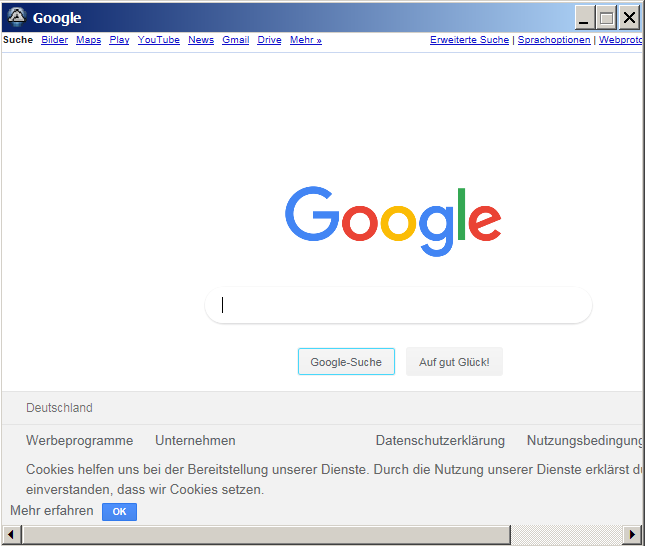Click the Google logo image
Image resolution: width=645 pixels, height=546 pixels.
[x=393, y=221]
